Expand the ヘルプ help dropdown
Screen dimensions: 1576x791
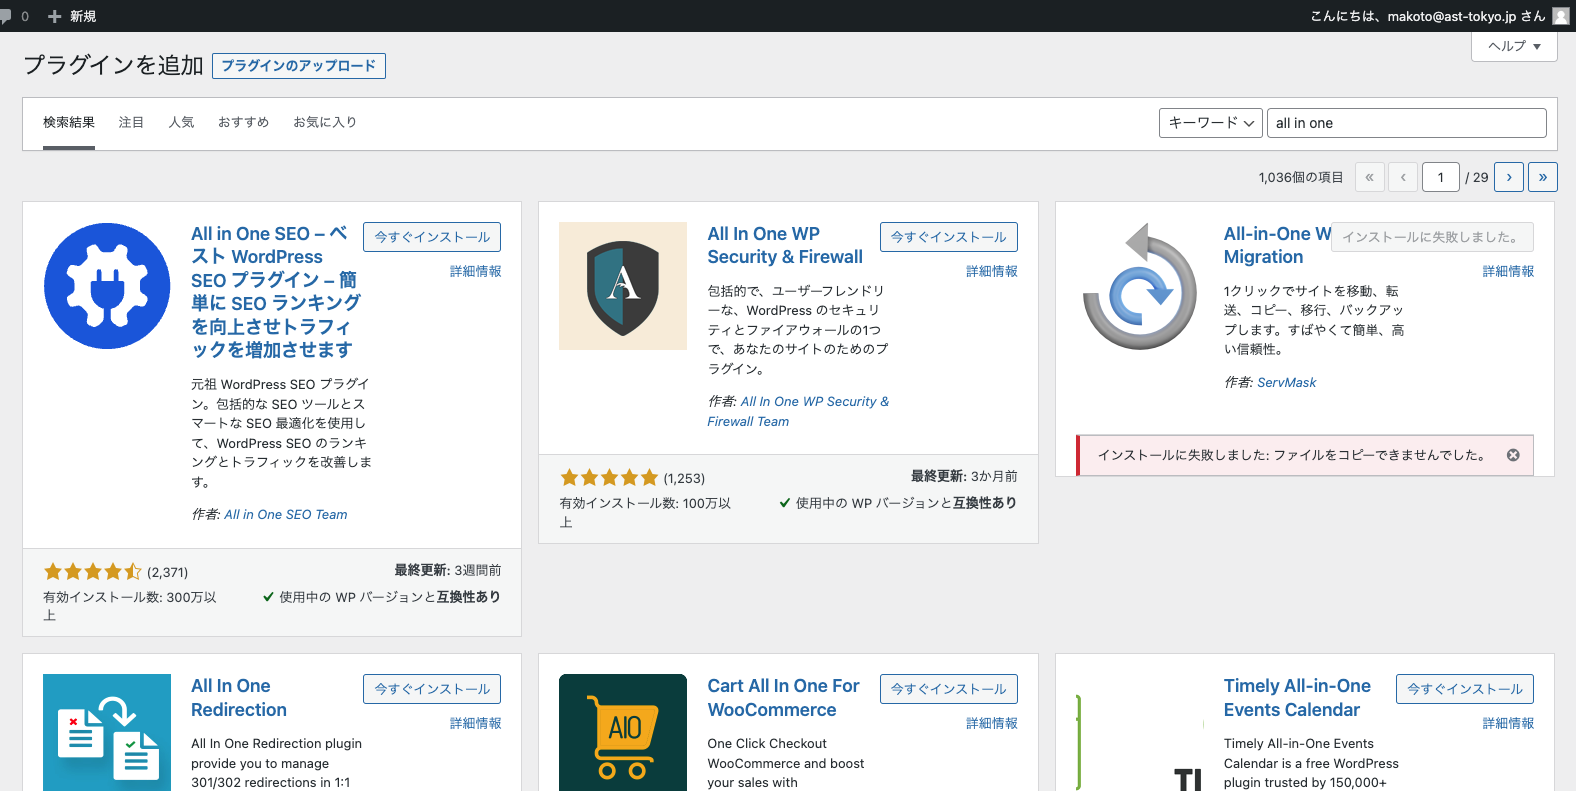pos(1514,46)
